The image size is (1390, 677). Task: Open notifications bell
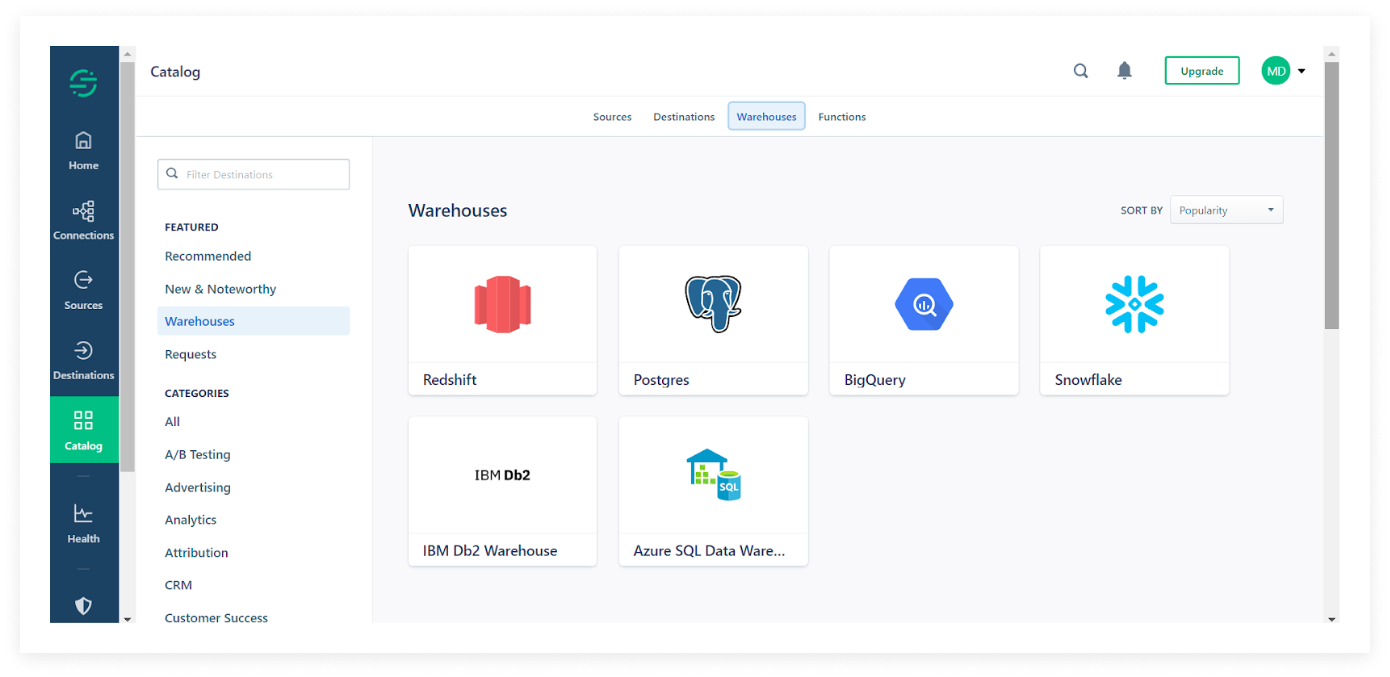[1125, 71]
